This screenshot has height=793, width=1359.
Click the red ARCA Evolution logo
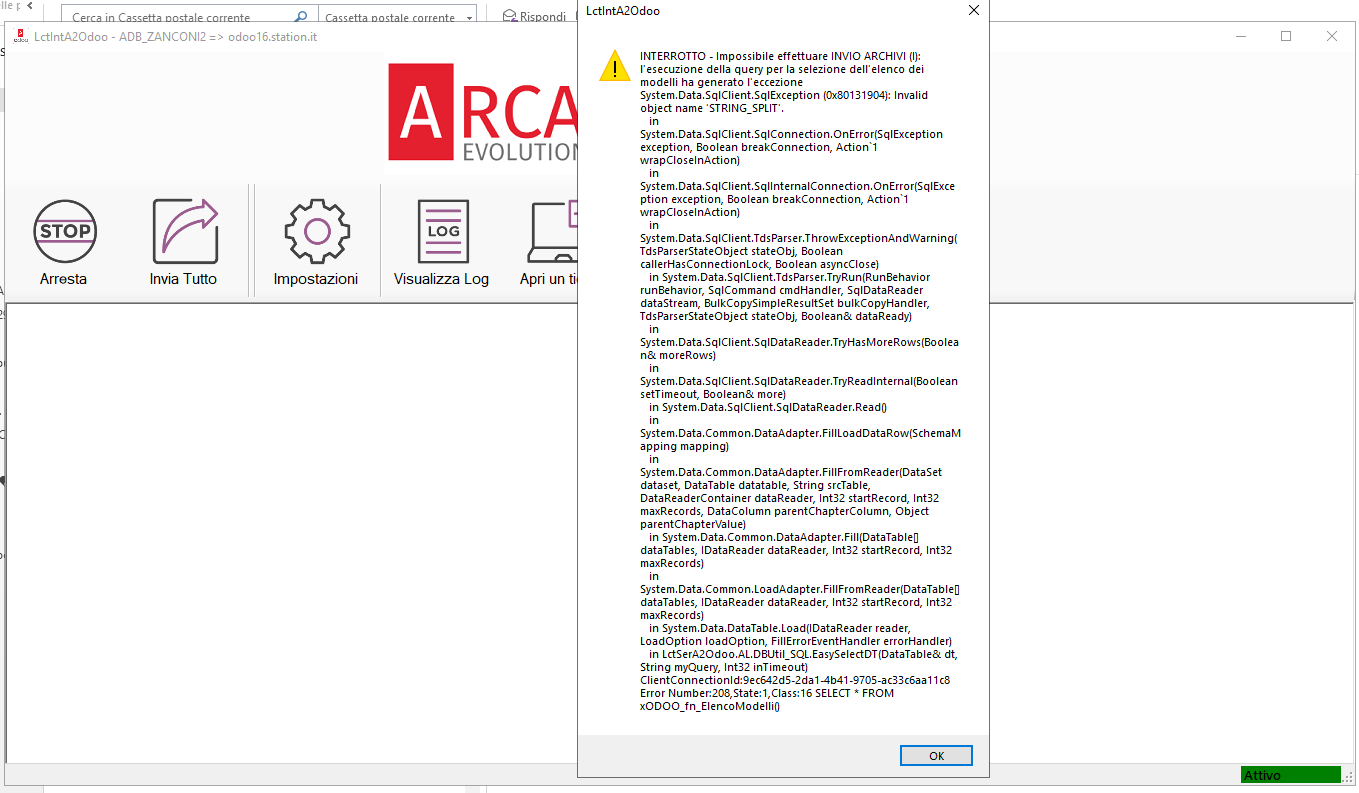pyautogui.click(x=482, y=112)
